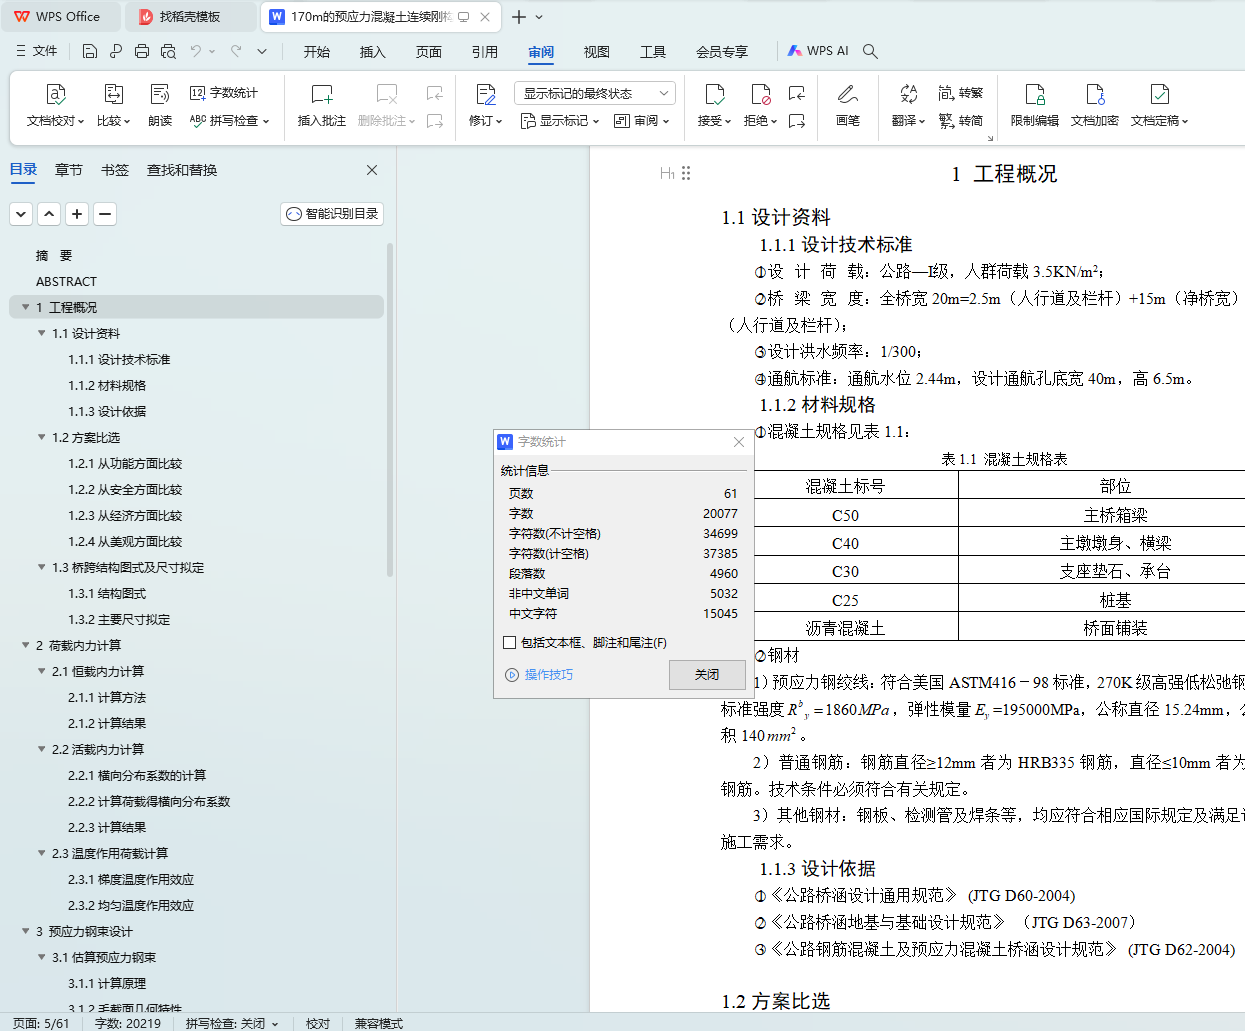
Task: Click the print icon in quick toolbar
Action: 142,51
